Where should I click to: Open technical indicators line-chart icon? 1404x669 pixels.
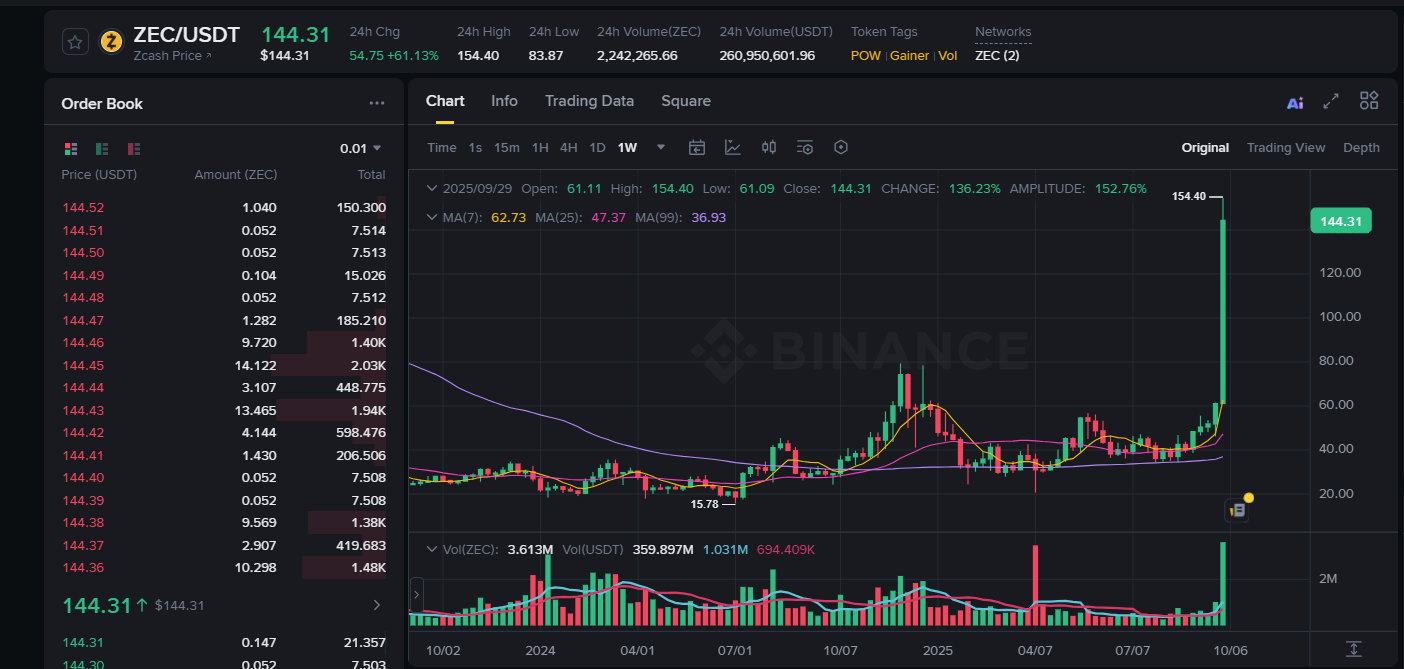733,148
